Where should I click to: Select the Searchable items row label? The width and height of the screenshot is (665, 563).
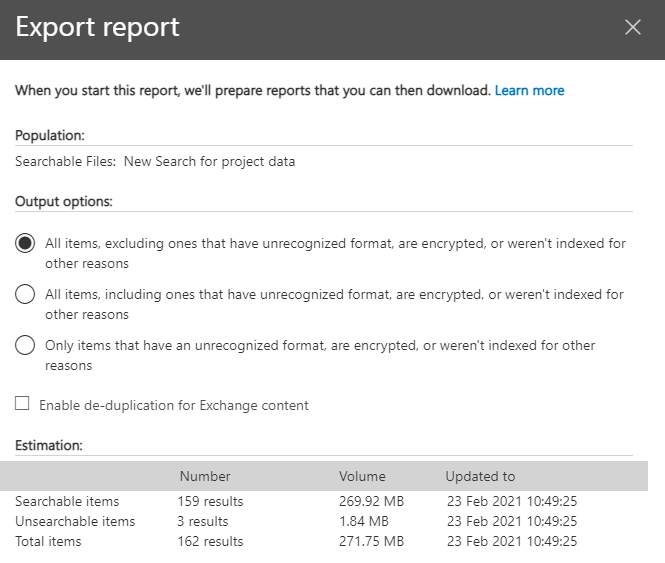click(67, 501)
